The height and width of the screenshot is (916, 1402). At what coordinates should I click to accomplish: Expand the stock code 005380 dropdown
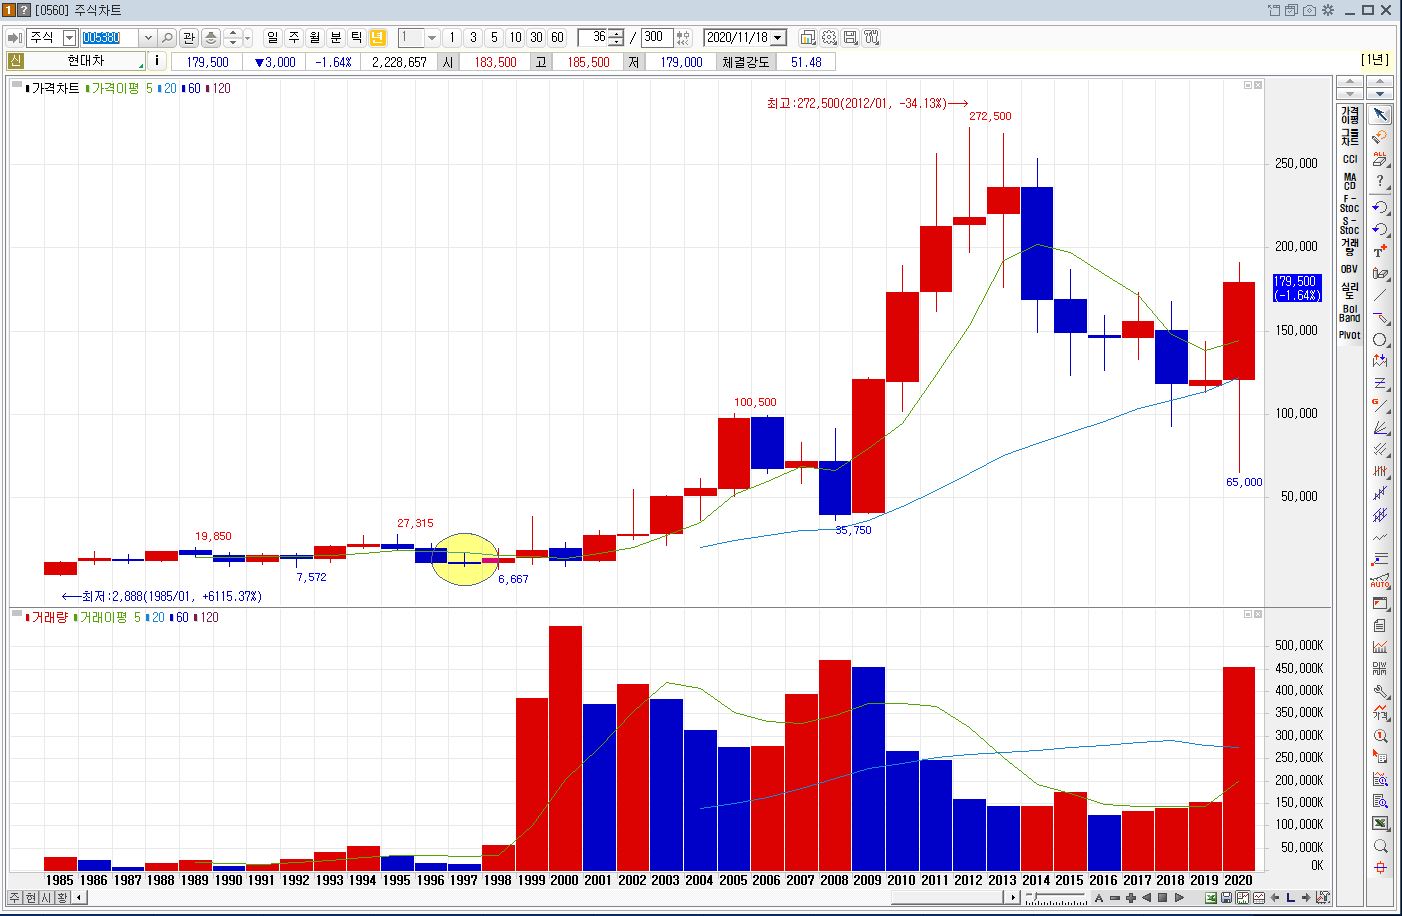click(x=148, y=38)
